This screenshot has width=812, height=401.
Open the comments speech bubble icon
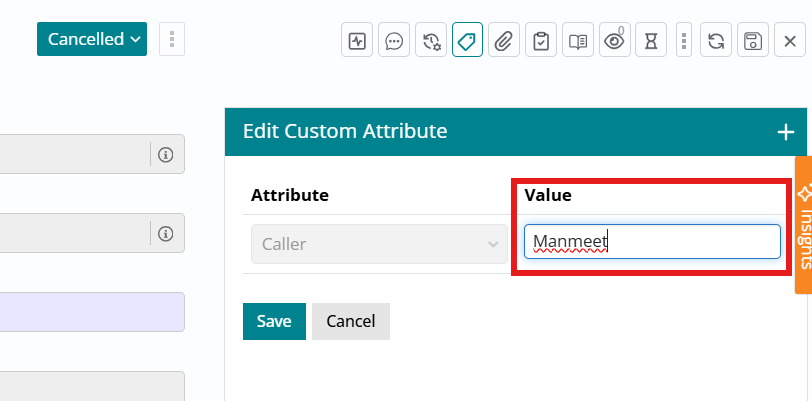pos(394,41)
